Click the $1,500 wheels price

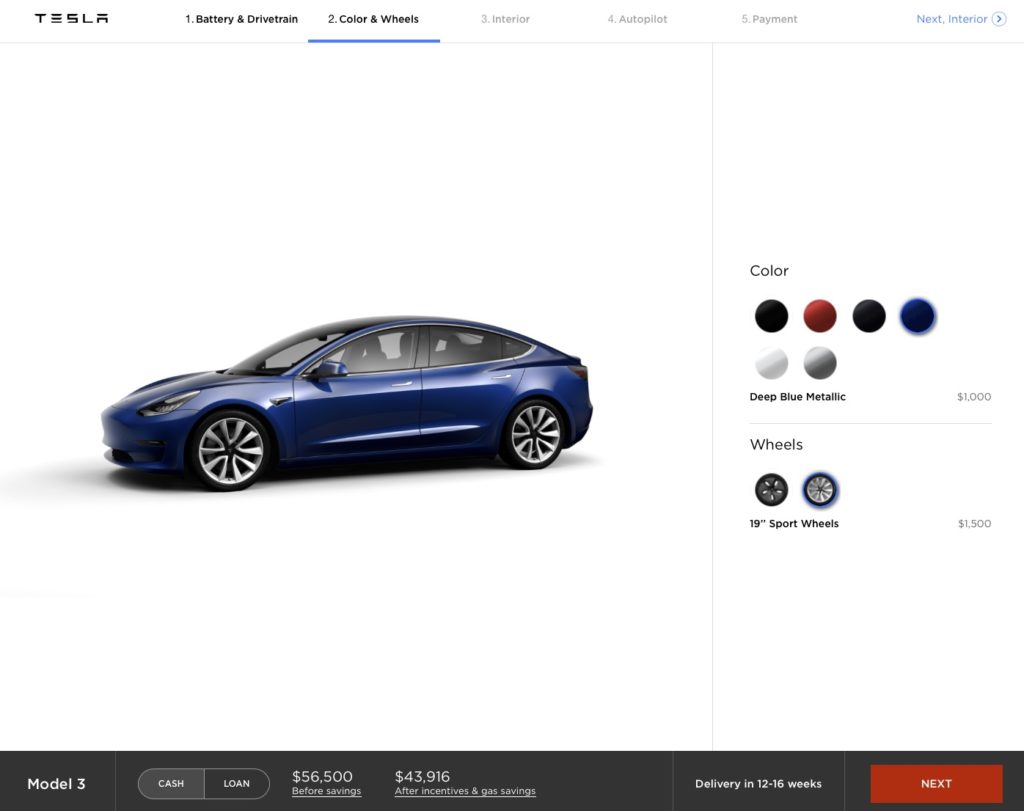click(x=974, y=523)
